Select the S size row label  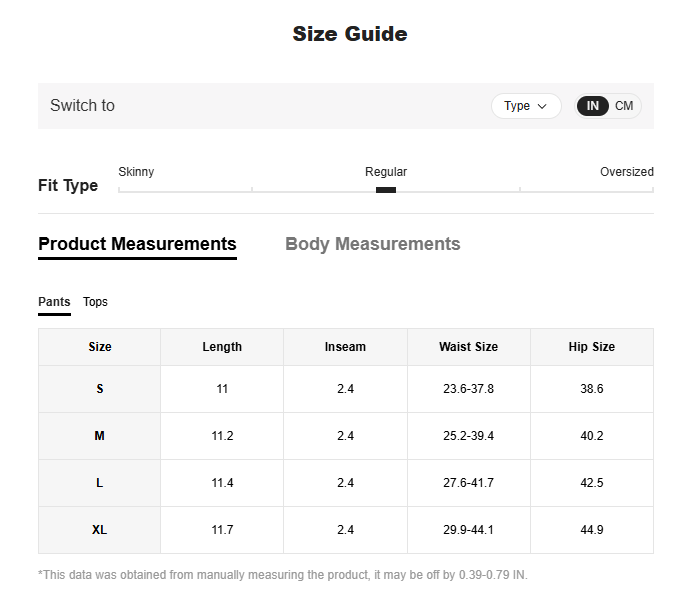tap(100, 389)
